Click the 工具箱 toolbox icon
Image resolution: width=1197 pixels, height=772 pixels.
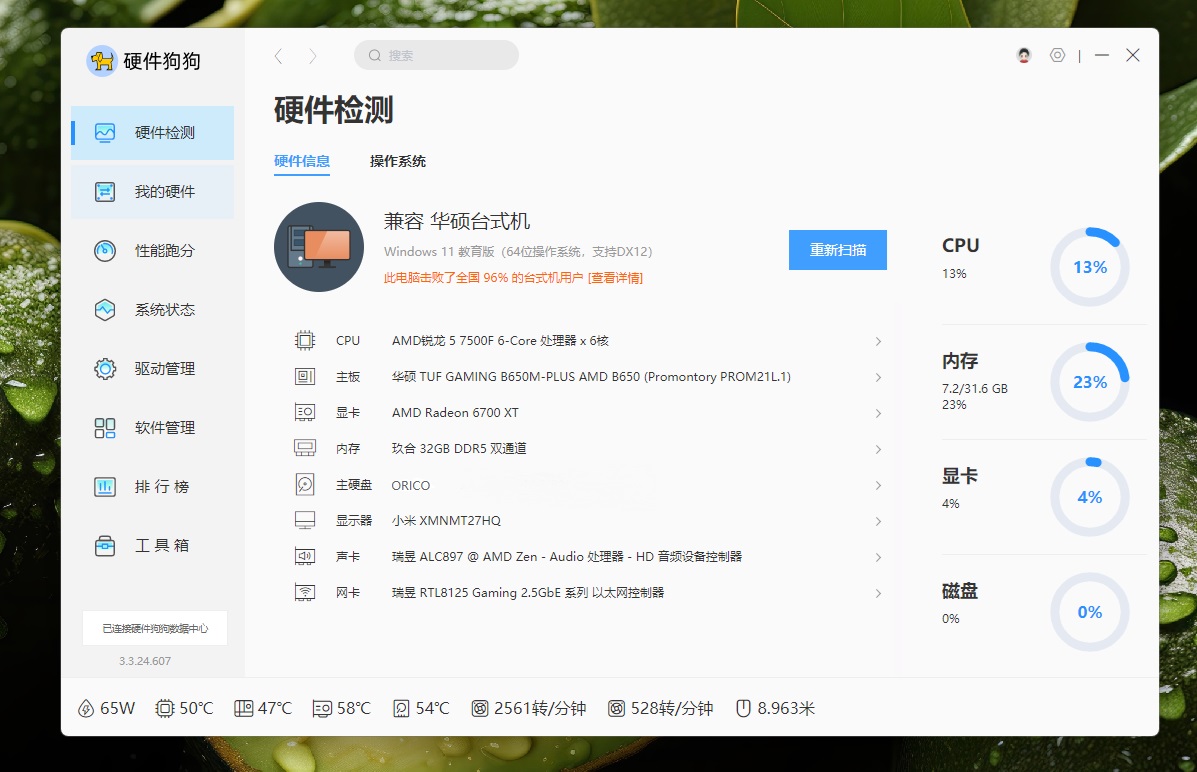[x=105, y=546]
